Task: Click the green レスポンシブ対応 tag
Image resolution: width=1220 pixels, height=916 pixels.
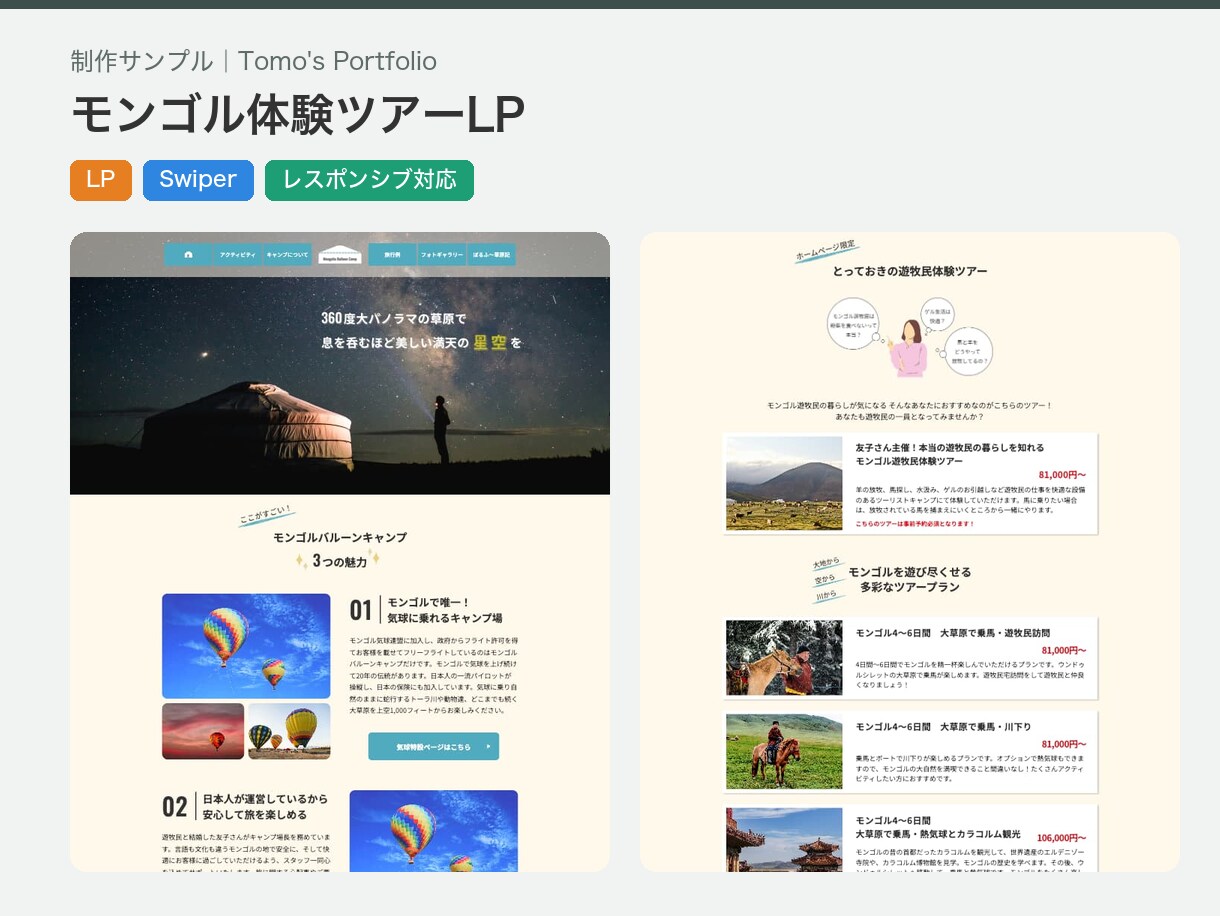Action: click(x=369, y=180)
